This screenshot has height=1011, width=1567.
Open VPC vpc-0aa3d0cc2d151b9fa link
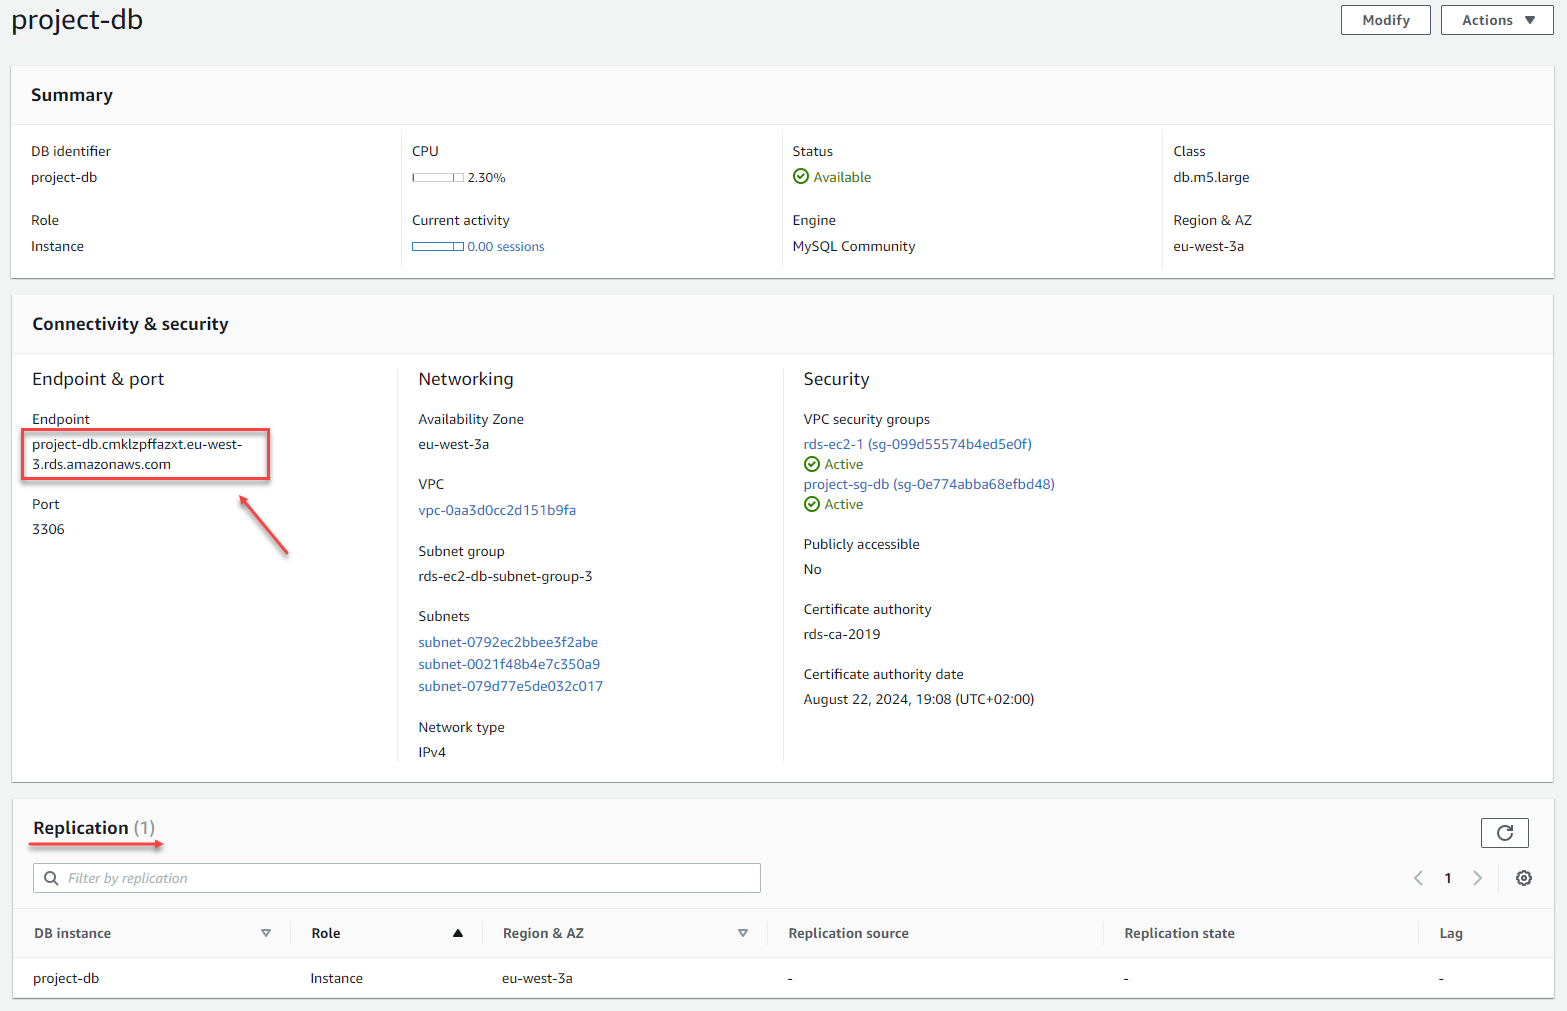(497, 510)
